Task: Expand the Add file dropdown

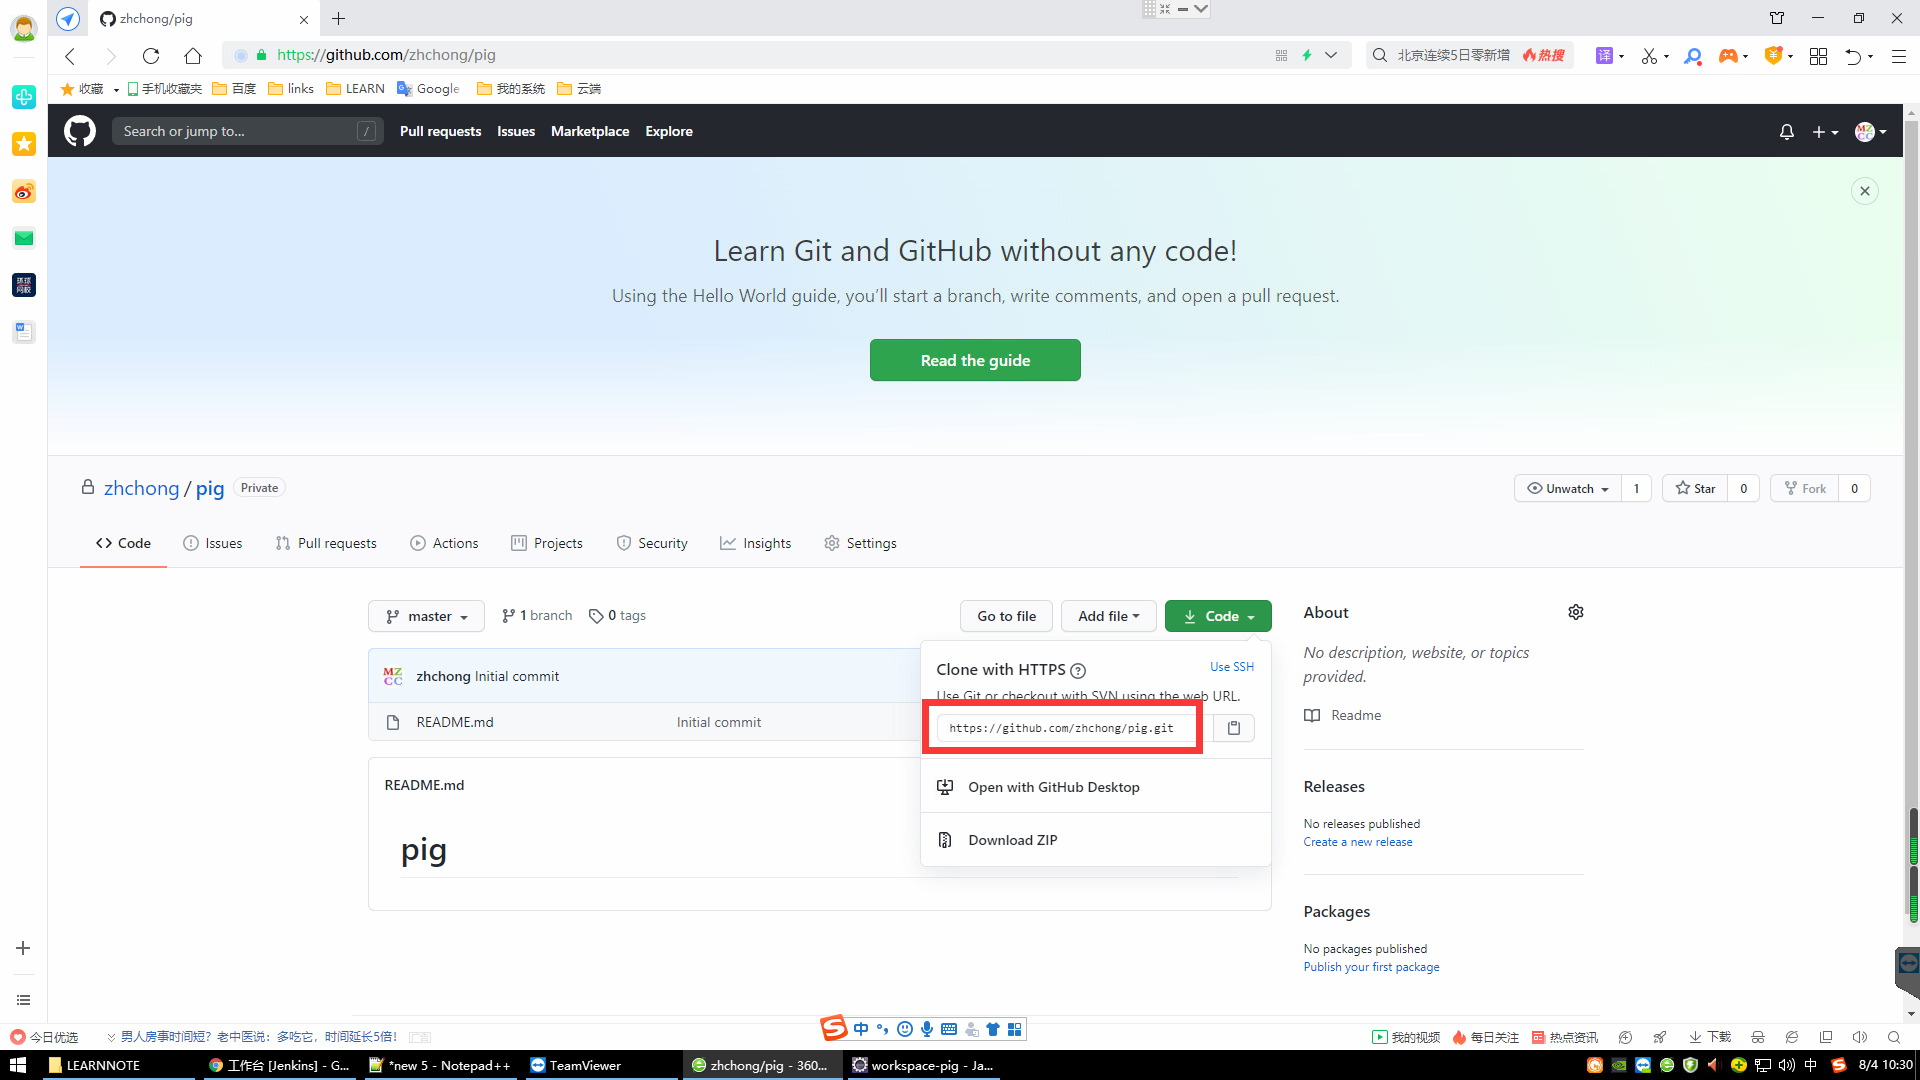Action: coord(1108,616)
